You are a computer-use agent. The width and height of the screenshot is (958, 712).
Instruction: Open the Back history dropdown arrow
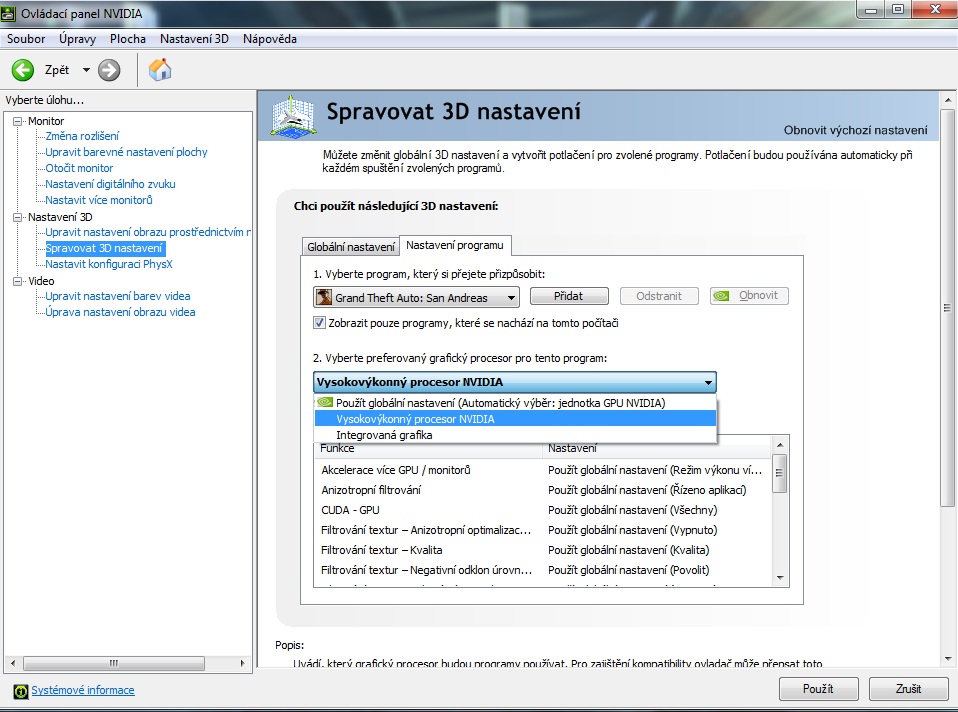click(x=86, y=70)
